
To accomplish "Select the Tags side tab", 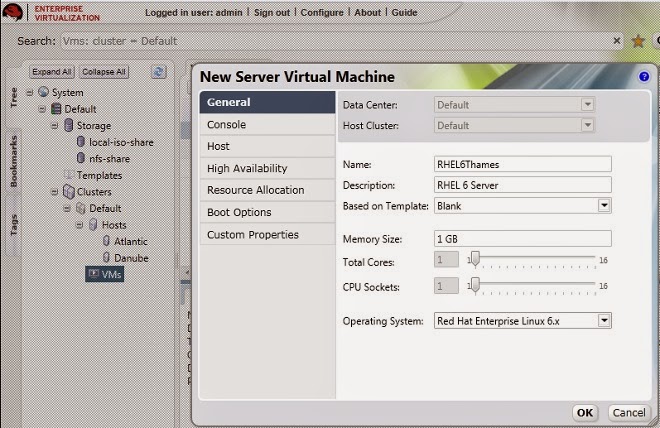I will click(13, 224).
